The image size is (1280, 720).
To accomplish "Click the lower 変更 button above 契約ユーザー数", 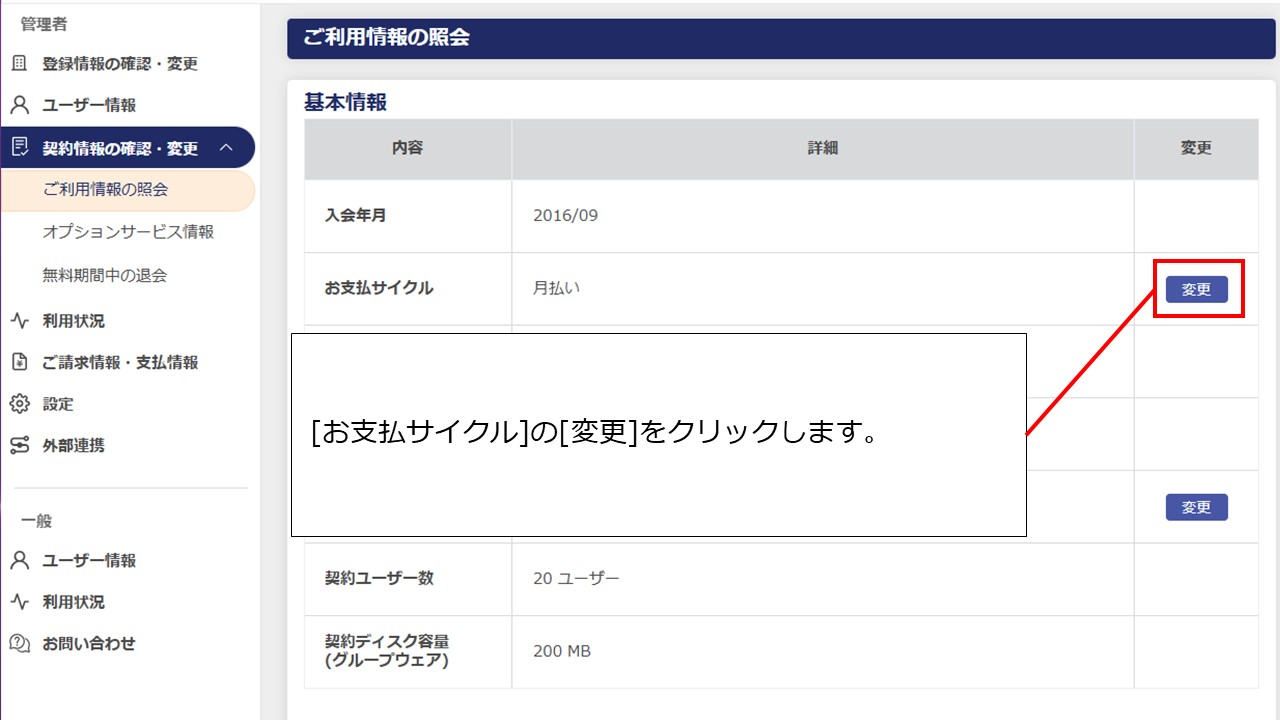I will [x=1196, y=507].
